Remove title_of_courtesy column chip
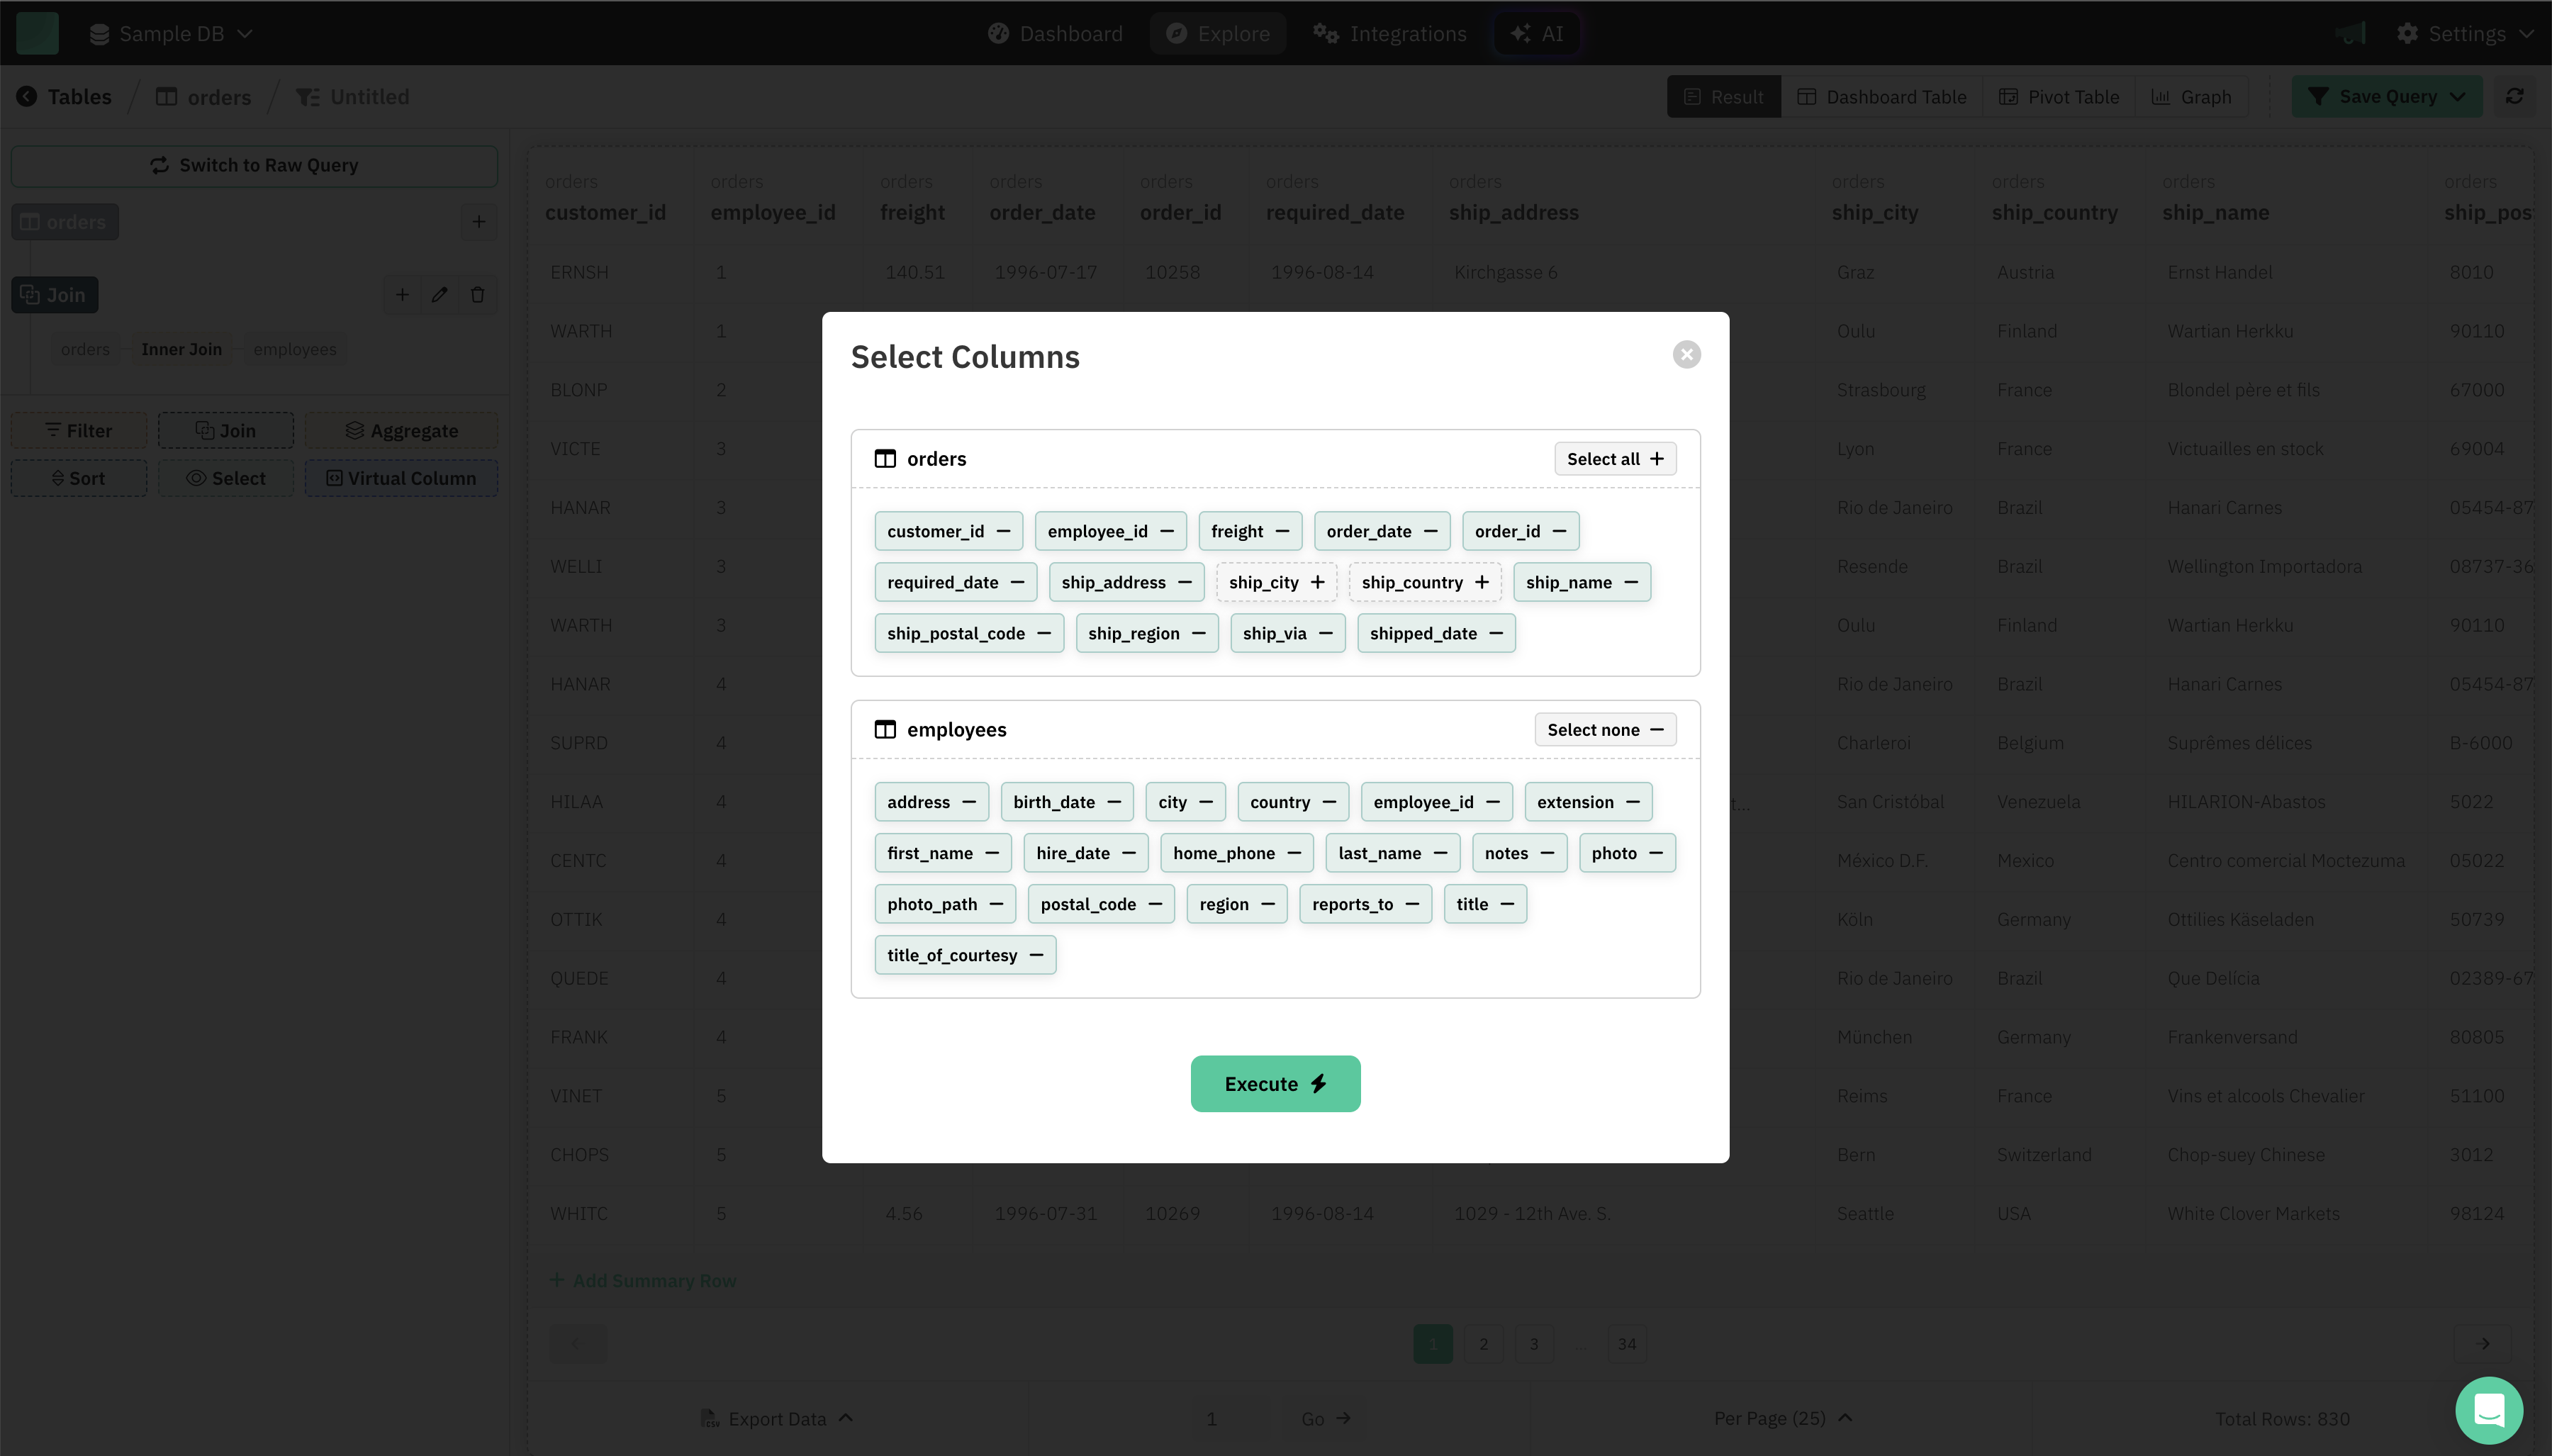The width and height of the screenshot is (2552, 1456). click(x=964, y=955)
